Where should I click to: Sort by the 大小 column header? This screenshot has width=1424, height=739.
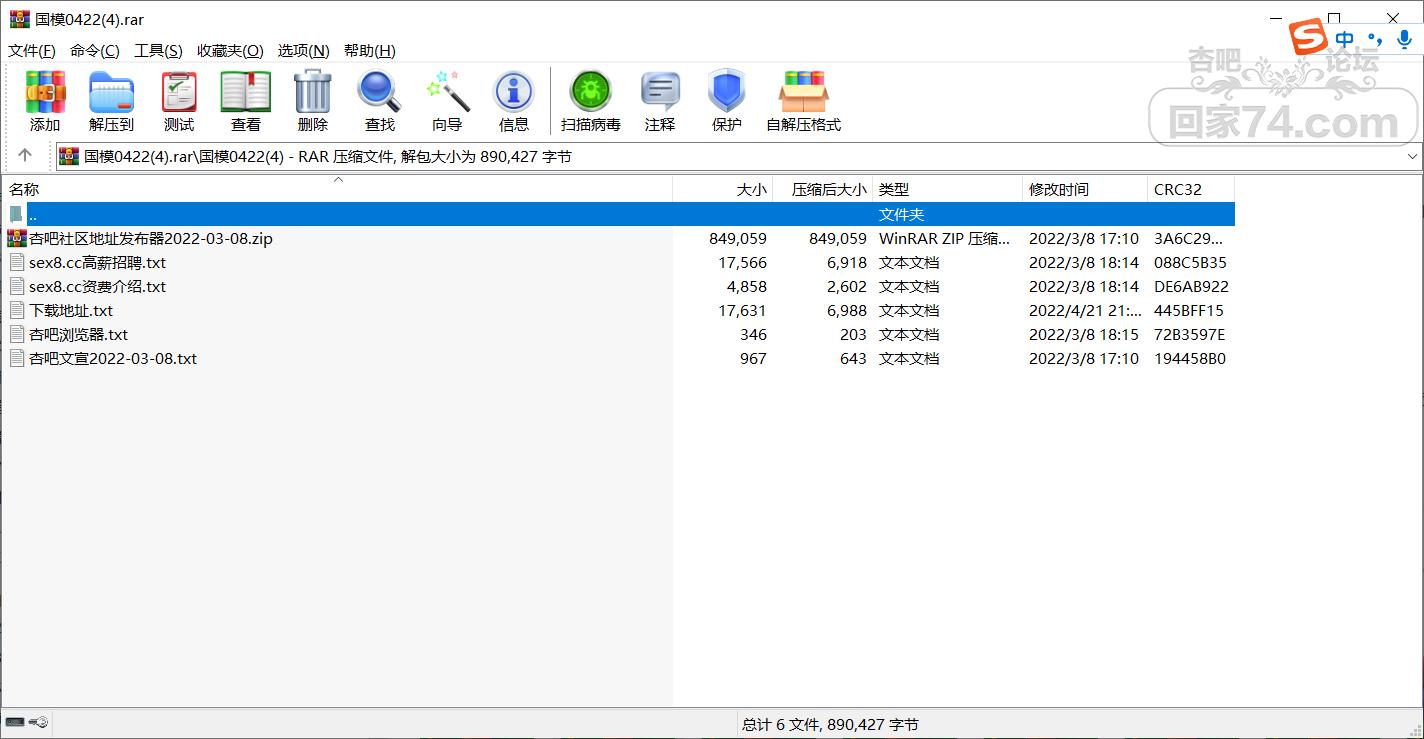pos(723,189)
